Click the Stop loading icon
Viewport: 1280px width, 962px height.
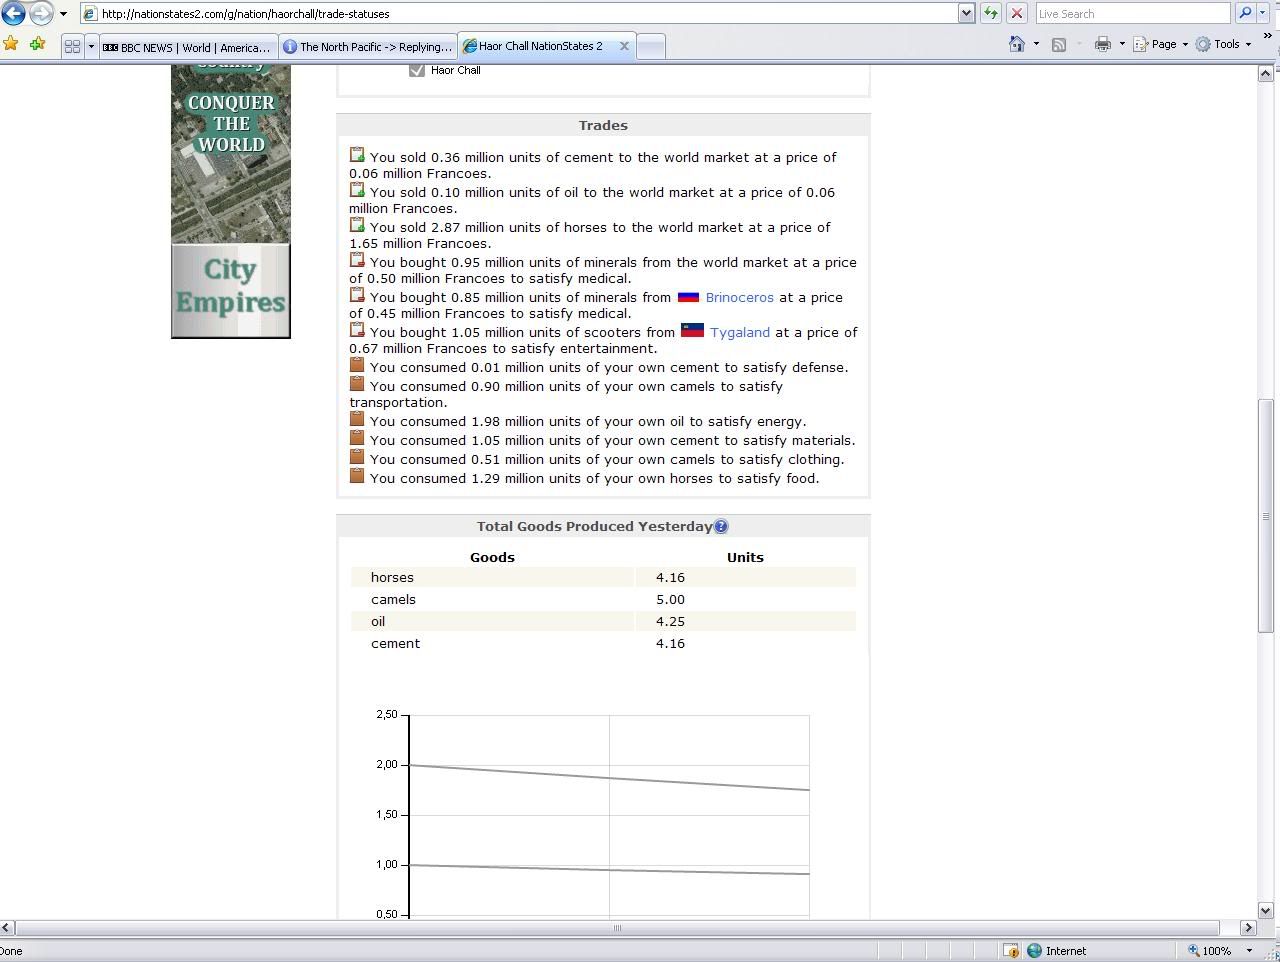pos(1016,14)
